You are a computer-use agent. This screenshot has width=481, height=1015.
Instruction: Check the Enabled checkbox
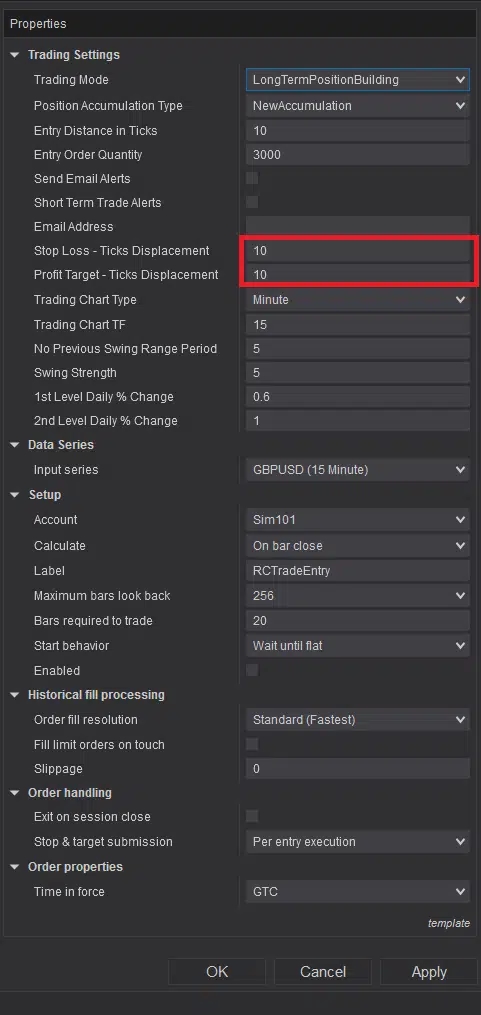(x=252, y=671)
